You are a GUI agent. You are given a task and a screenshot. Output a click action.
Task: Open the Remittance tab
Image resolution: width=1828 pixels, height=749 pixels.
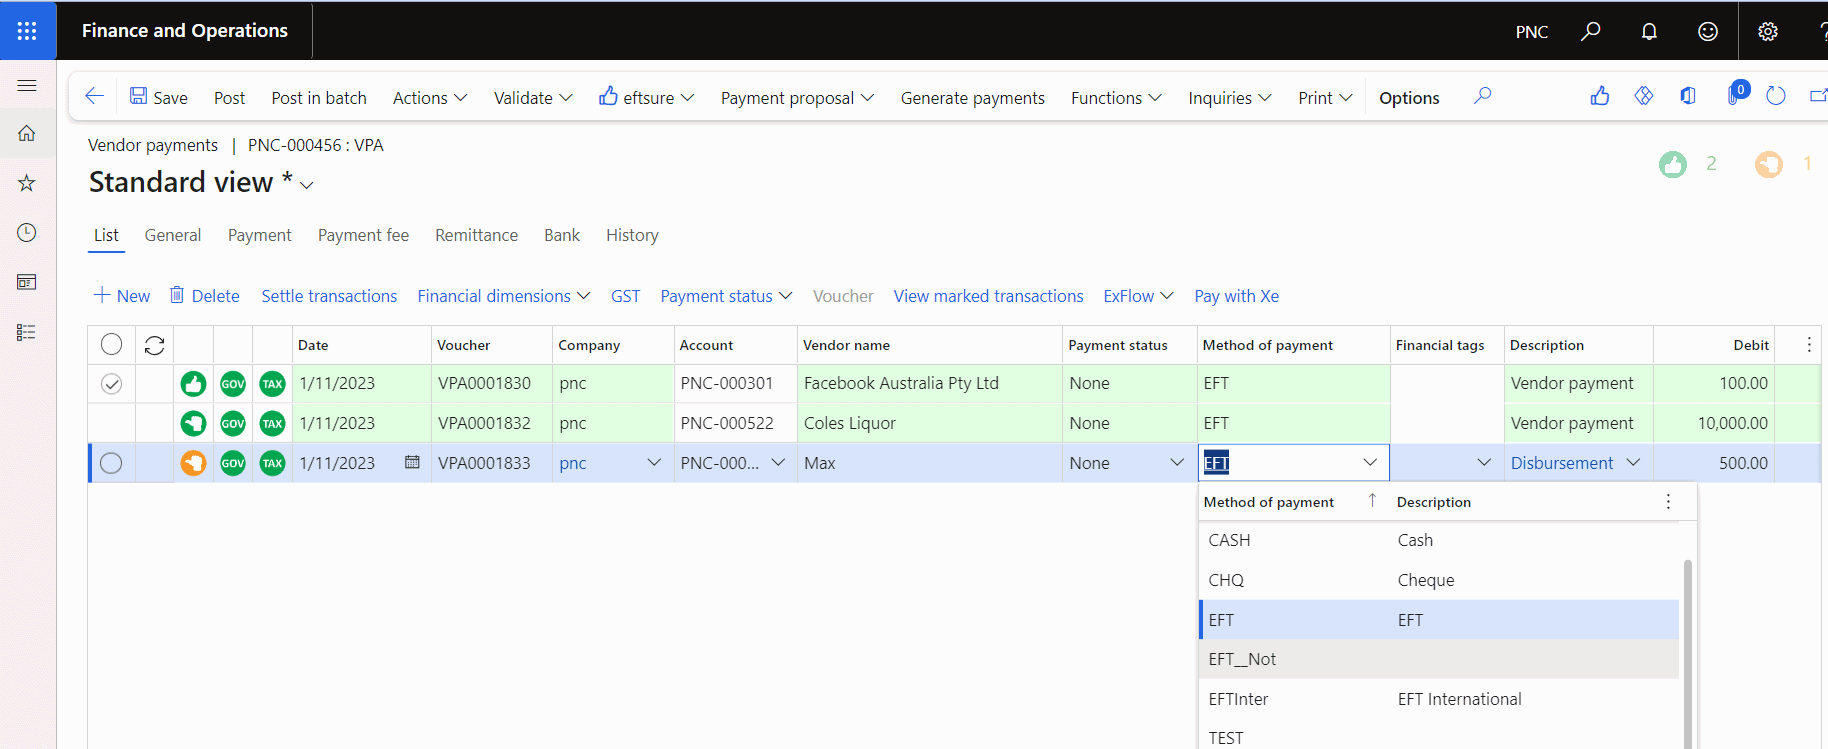[x=476, y=235]
